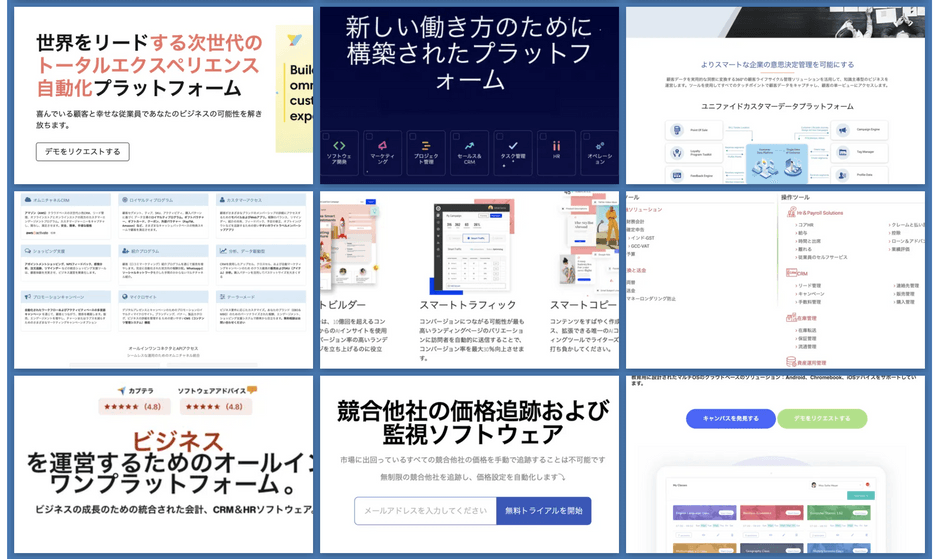Click the people icon for HR
The height and width of the screenshot is (559, 940).
[x=556, y=145]
